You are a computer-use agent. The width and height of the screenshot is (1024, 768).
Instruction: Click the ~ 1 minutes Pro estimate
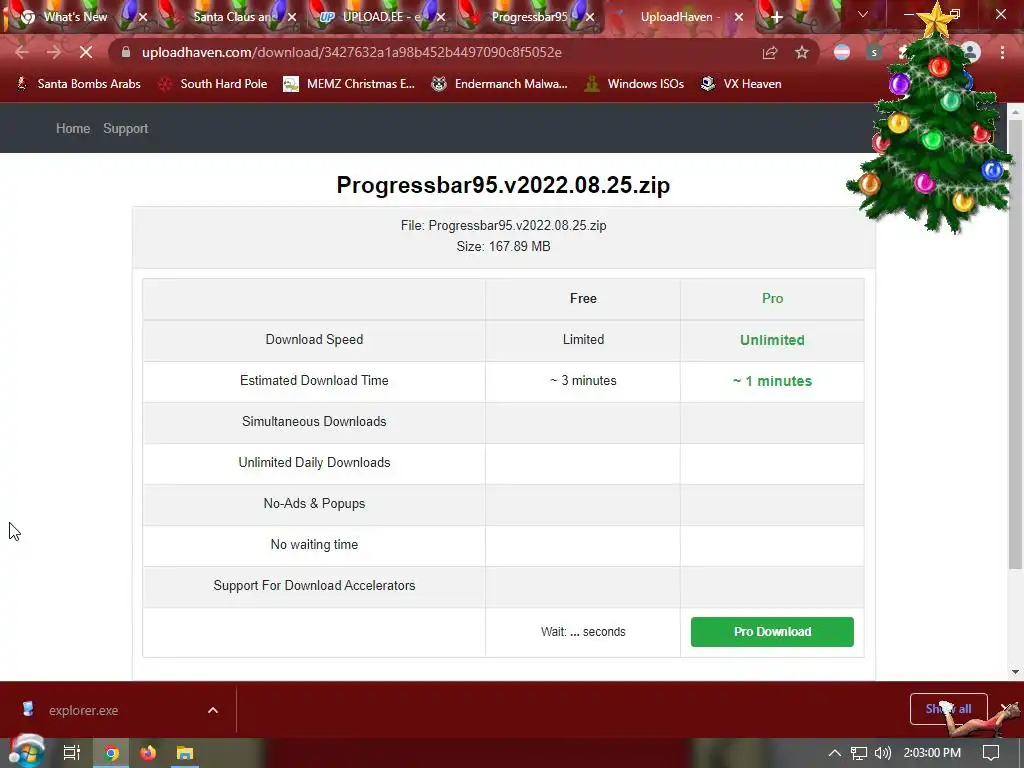772,381
